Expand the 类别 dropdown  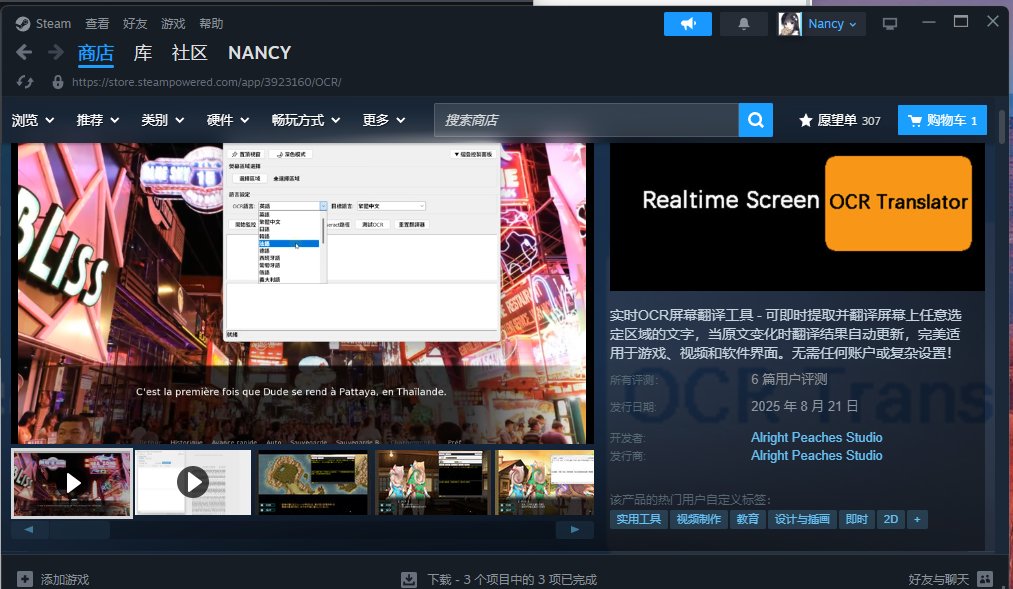click(x=163, y=120)
